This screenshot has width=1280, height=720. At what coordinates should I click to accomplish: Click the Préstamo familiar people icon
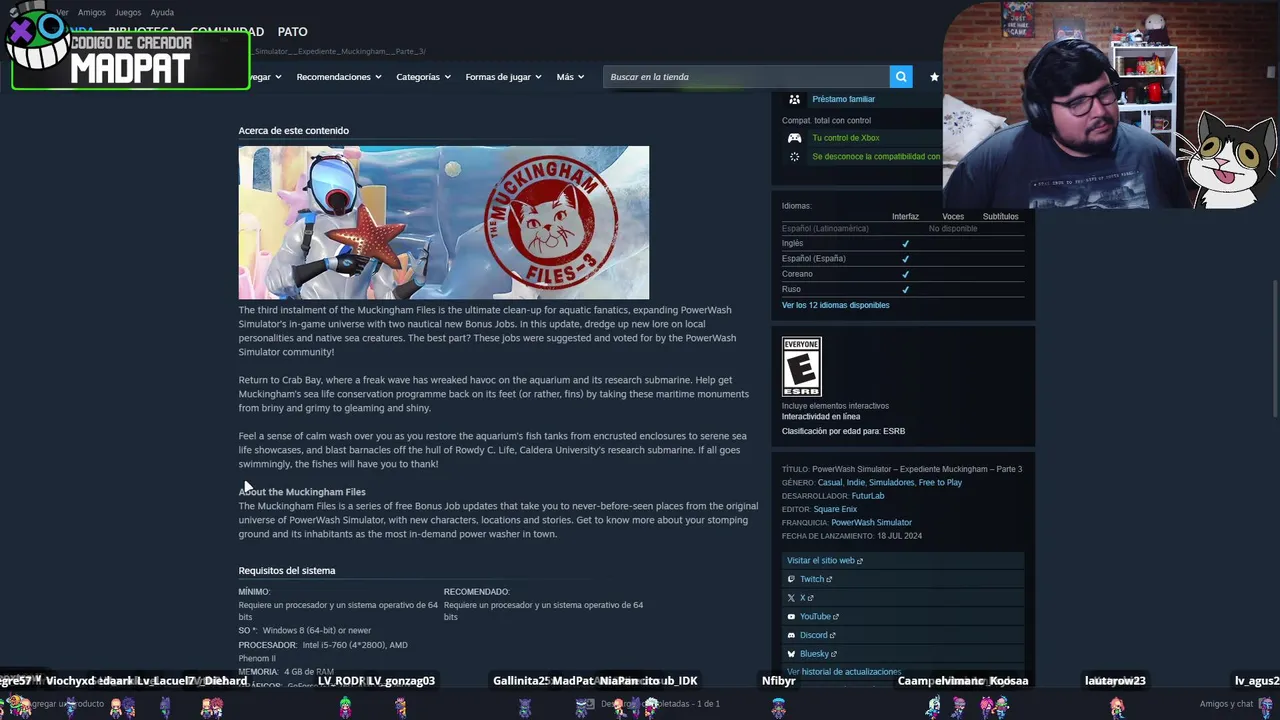(x=794, y=99)
